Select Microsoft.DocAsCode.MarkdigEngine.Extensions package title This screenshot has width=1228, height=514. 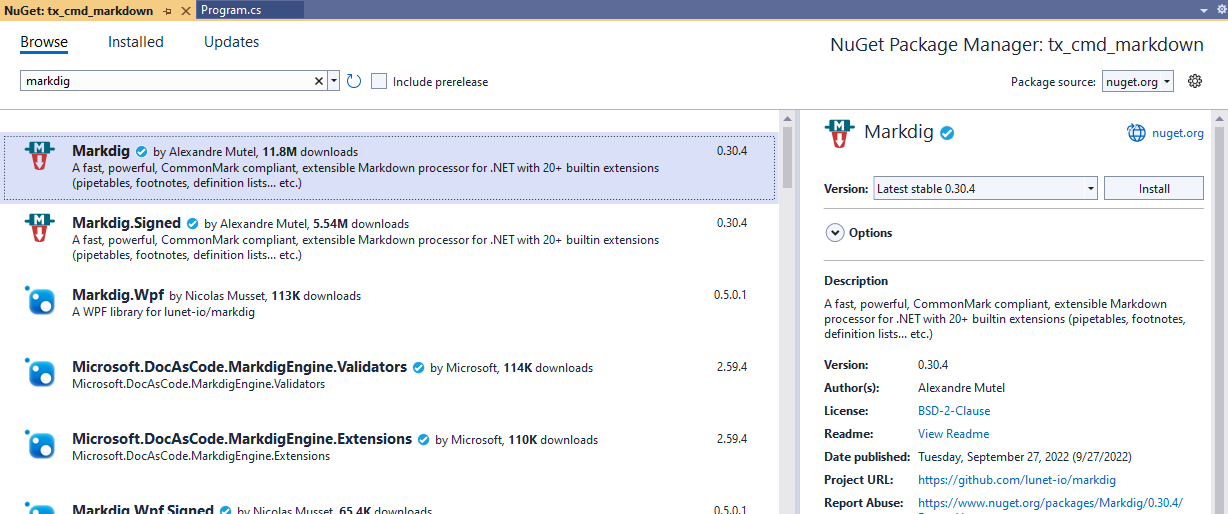(242, 439)
